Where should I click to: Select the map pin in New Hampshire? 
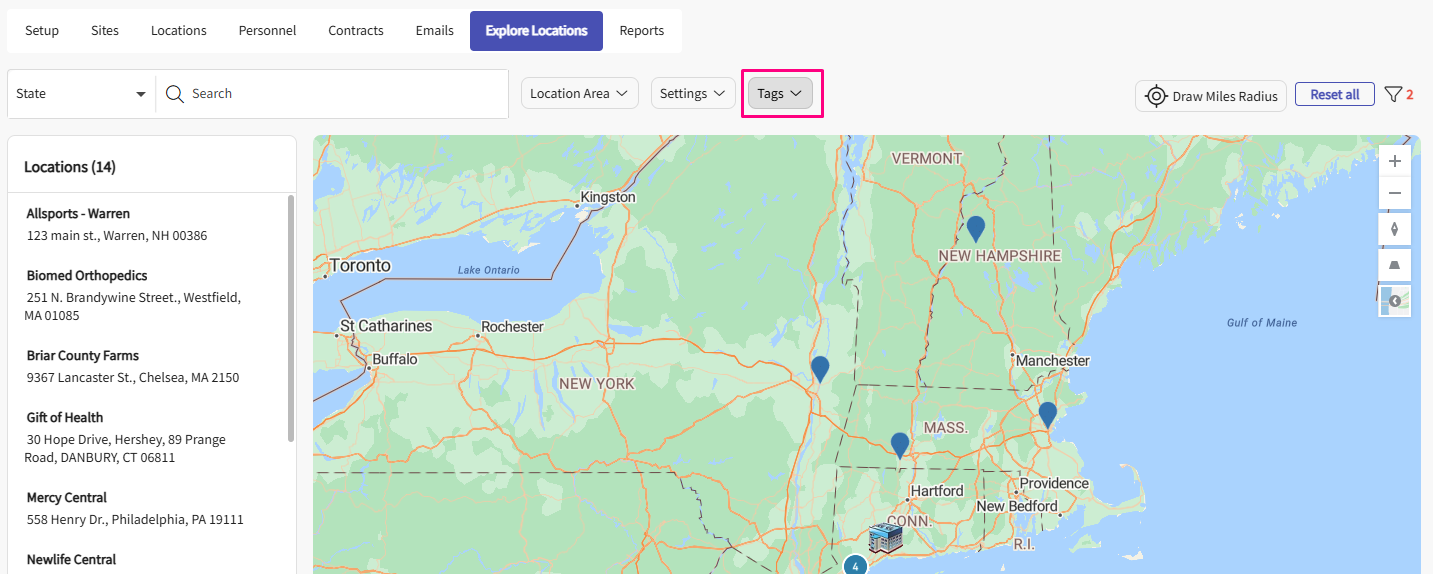975,228
